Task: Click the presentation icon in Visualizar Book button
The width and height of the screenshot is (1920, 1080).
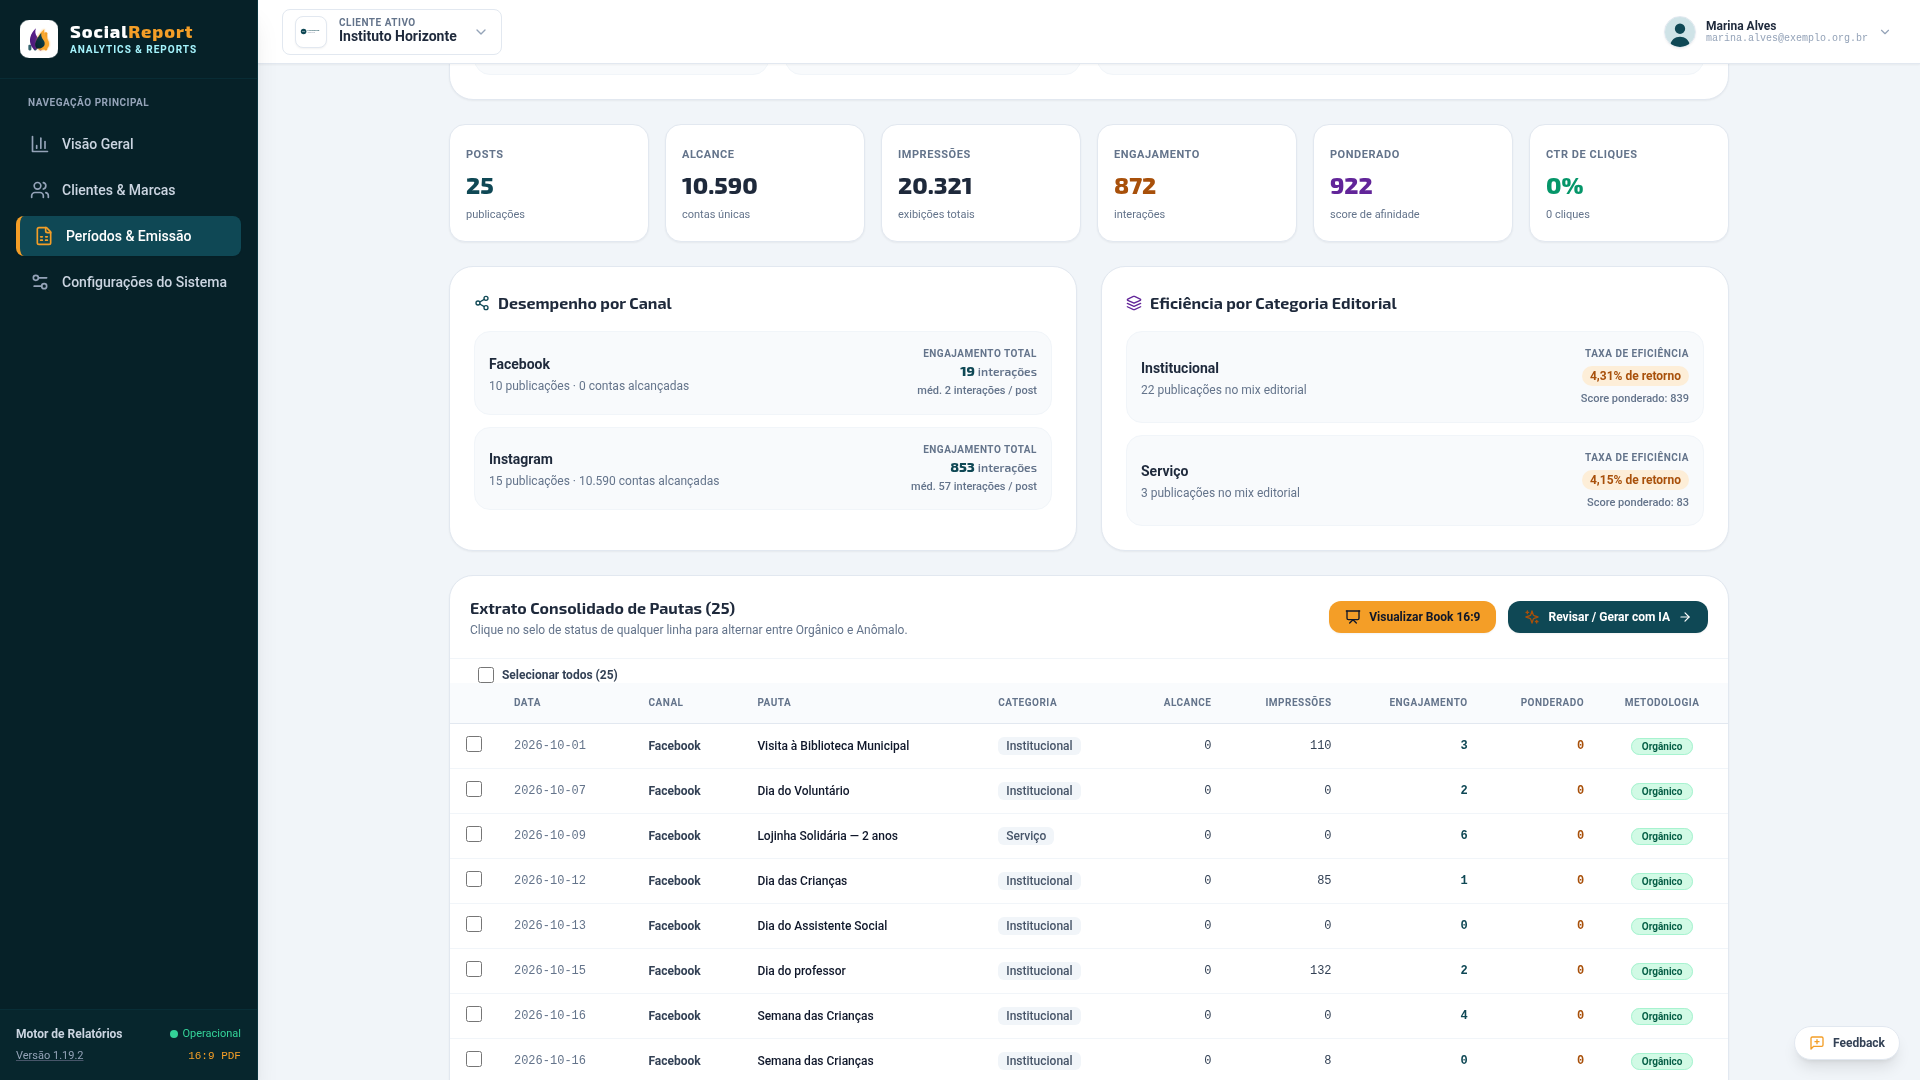Action: 1353,617
